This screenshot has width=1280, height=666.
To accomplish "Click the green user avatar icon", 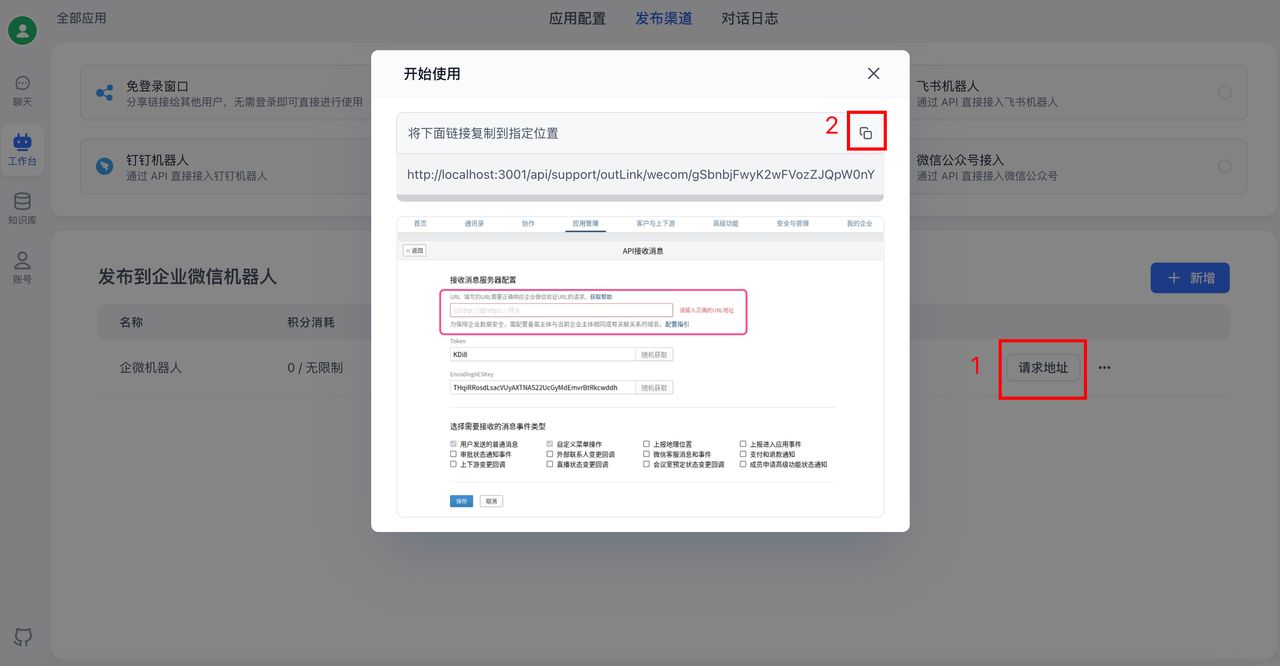I will point(22,30).
